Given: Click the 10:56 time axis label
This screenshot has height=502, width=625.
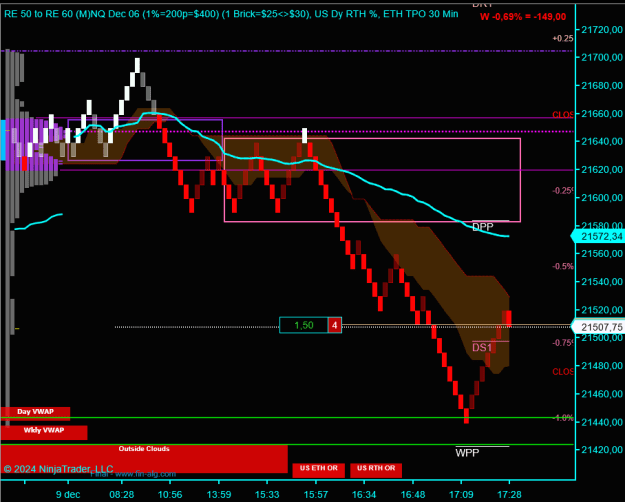Looking at the screenshot, I should pos(170,495).
